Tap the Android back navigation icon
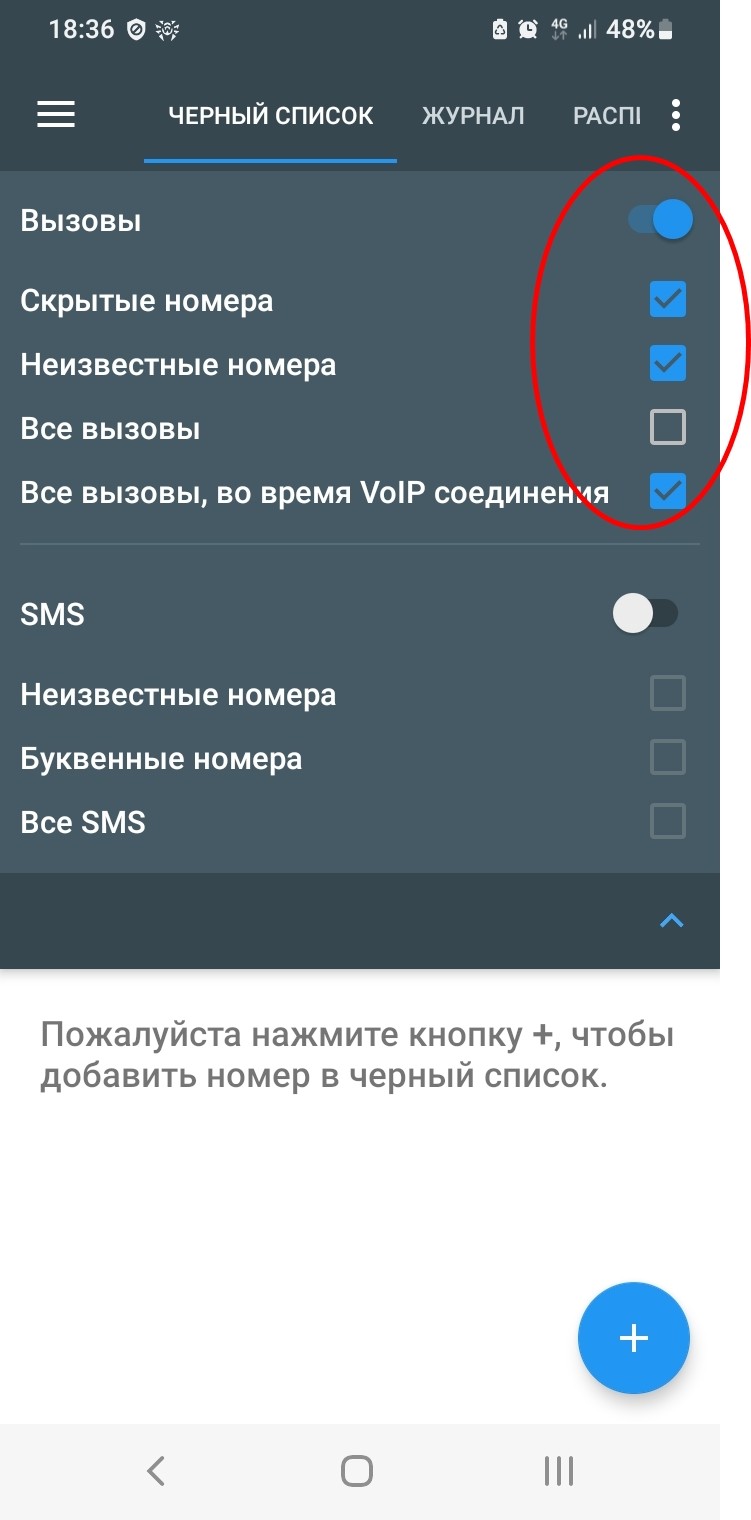Screen dimensions: 751x1520 click(x=155, y=1471)
